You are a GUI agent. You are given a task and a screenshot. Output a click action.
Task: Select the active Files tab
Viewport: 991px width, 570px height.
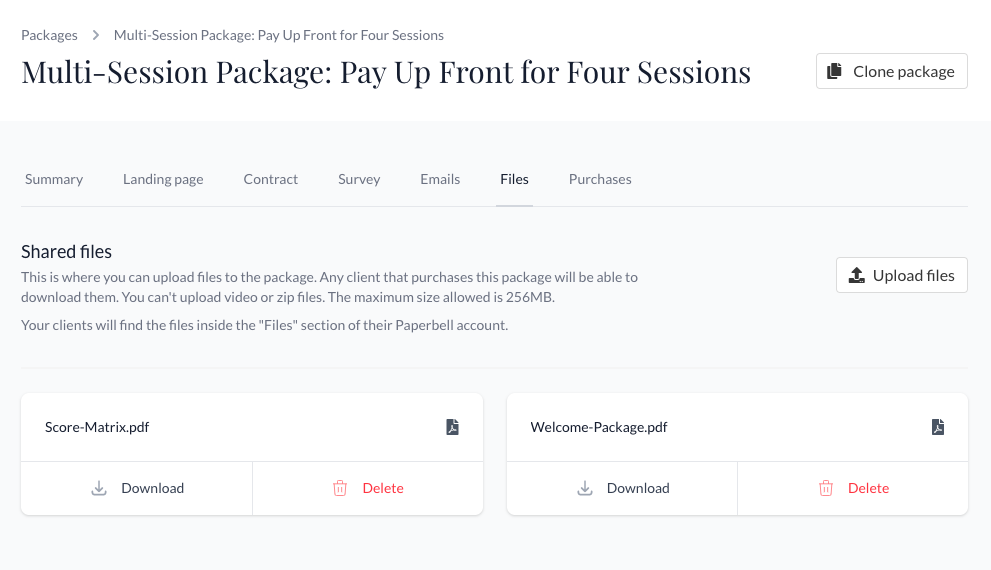click(x=514, y=179)
